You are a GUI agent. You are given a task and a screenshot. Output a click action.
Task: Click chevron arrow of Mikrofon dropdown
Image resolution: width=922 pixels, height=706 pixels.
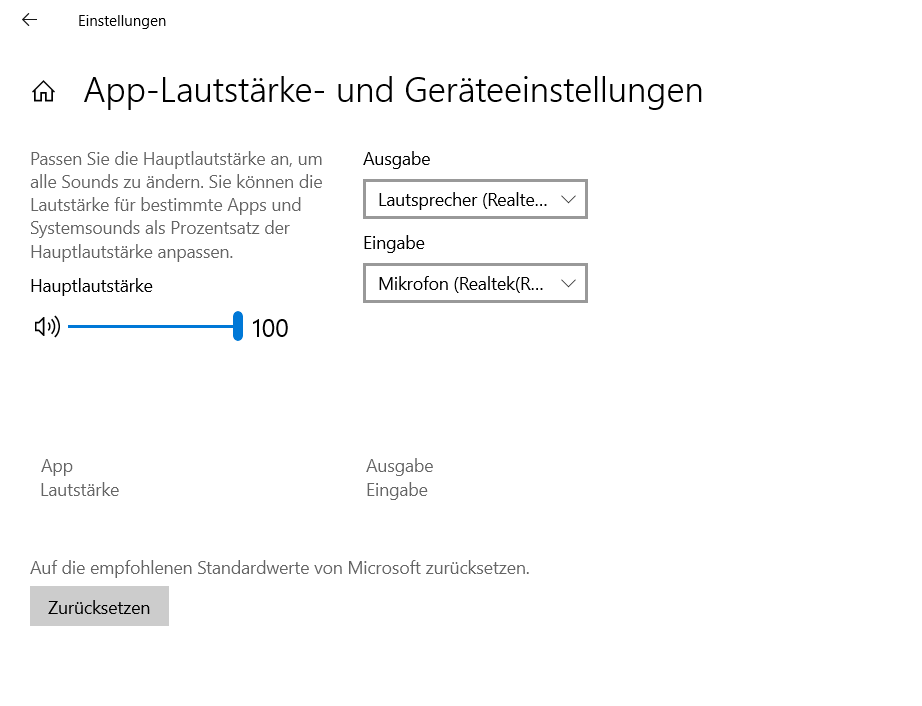coord(568,284)
